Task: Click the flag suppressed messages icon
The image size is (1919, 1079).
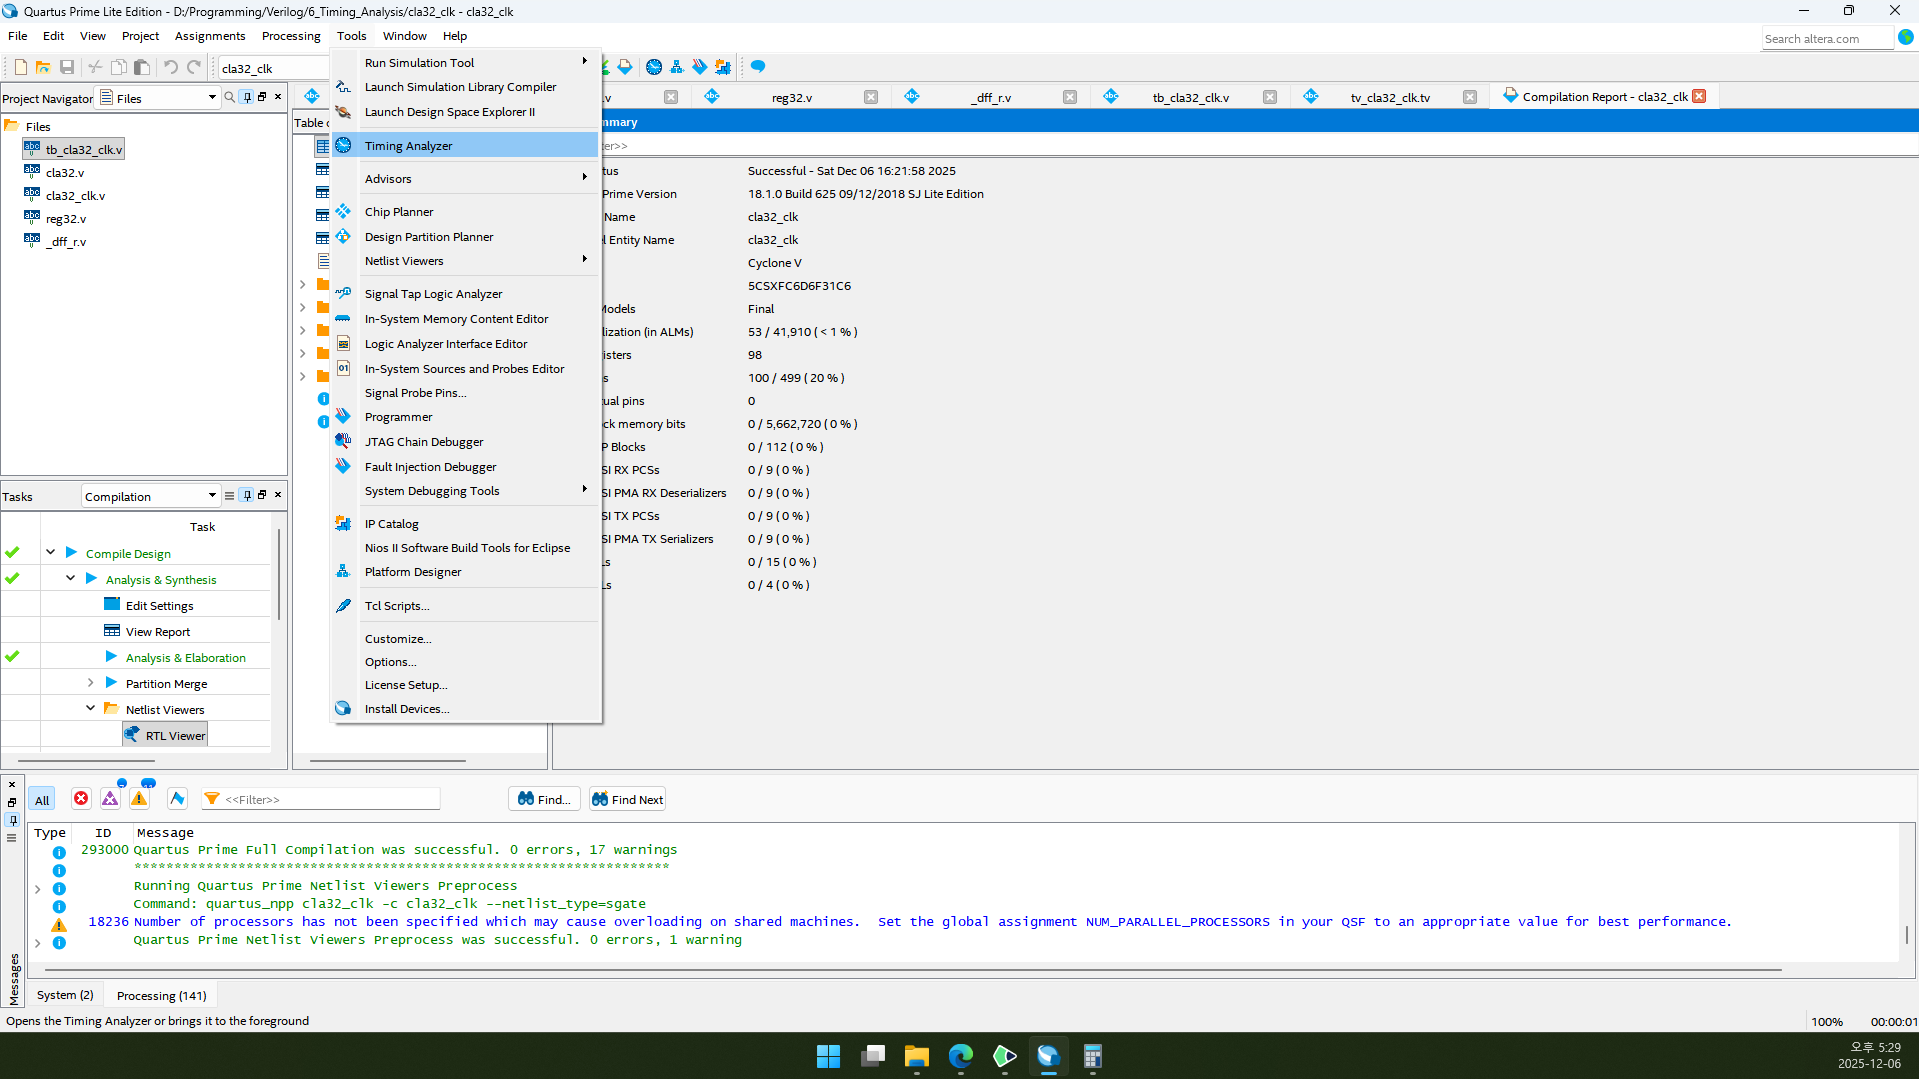Action: tap(177, 799)
